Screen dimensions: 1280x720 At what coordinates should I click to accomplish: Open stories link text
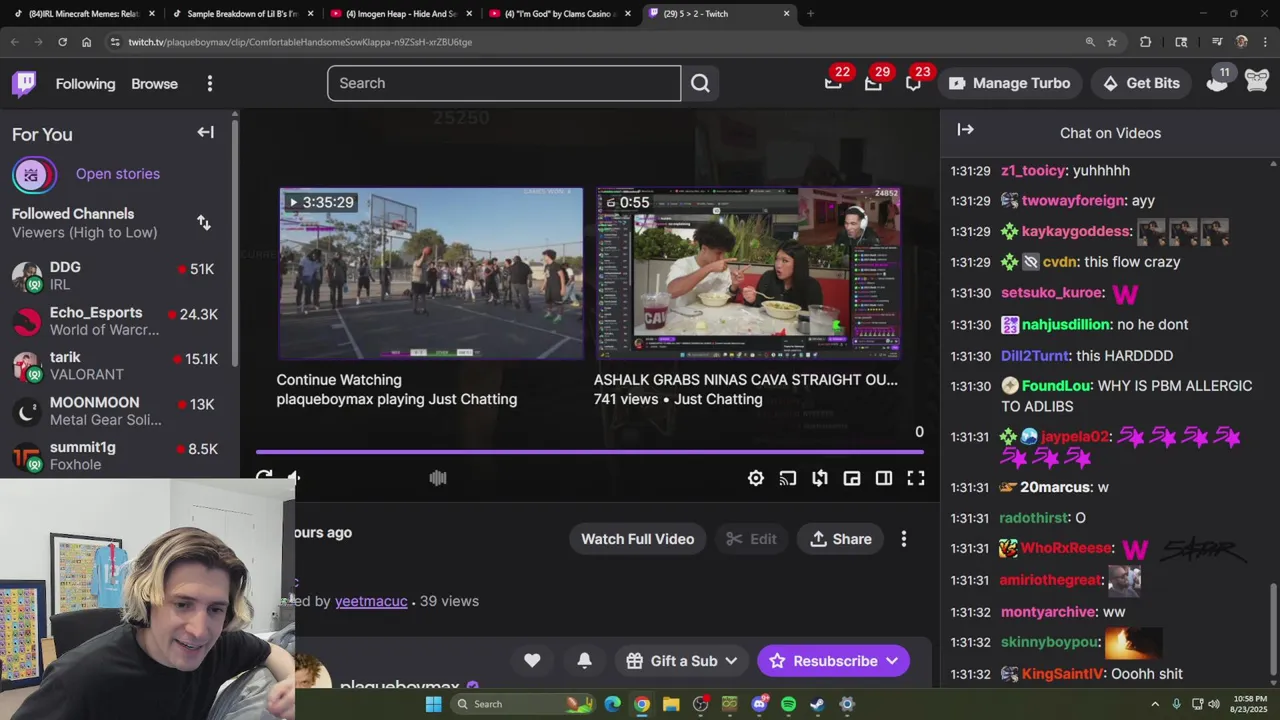pos(118,174)
